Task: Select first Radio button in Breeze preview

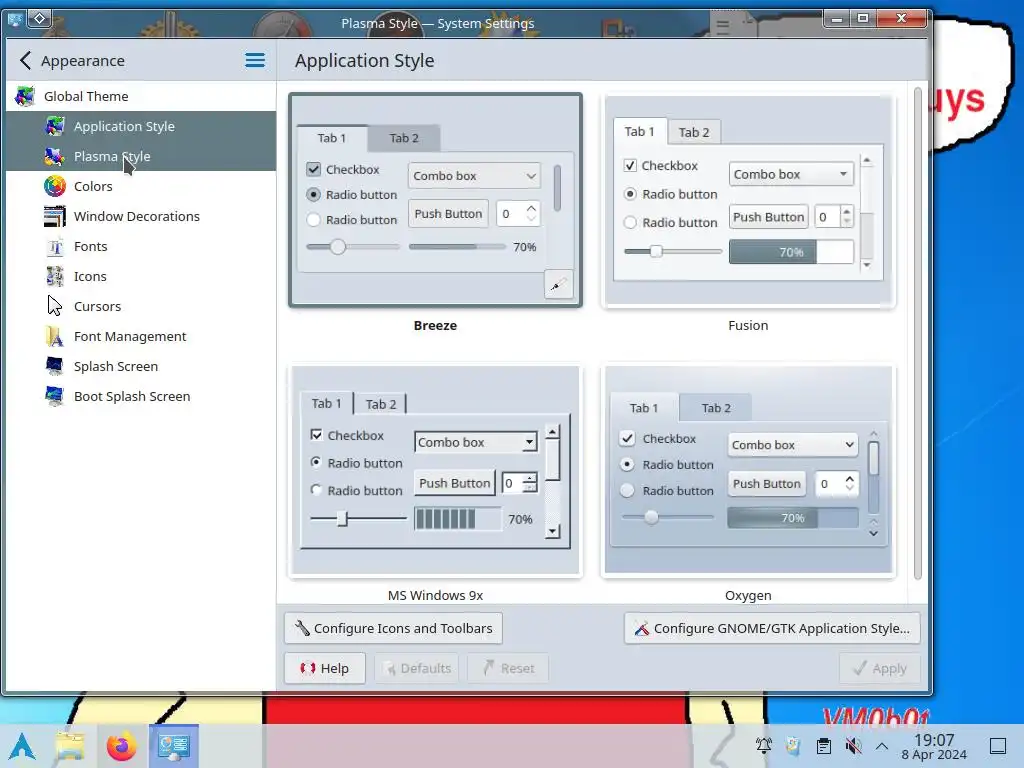Action: click(x=313, y=195)
